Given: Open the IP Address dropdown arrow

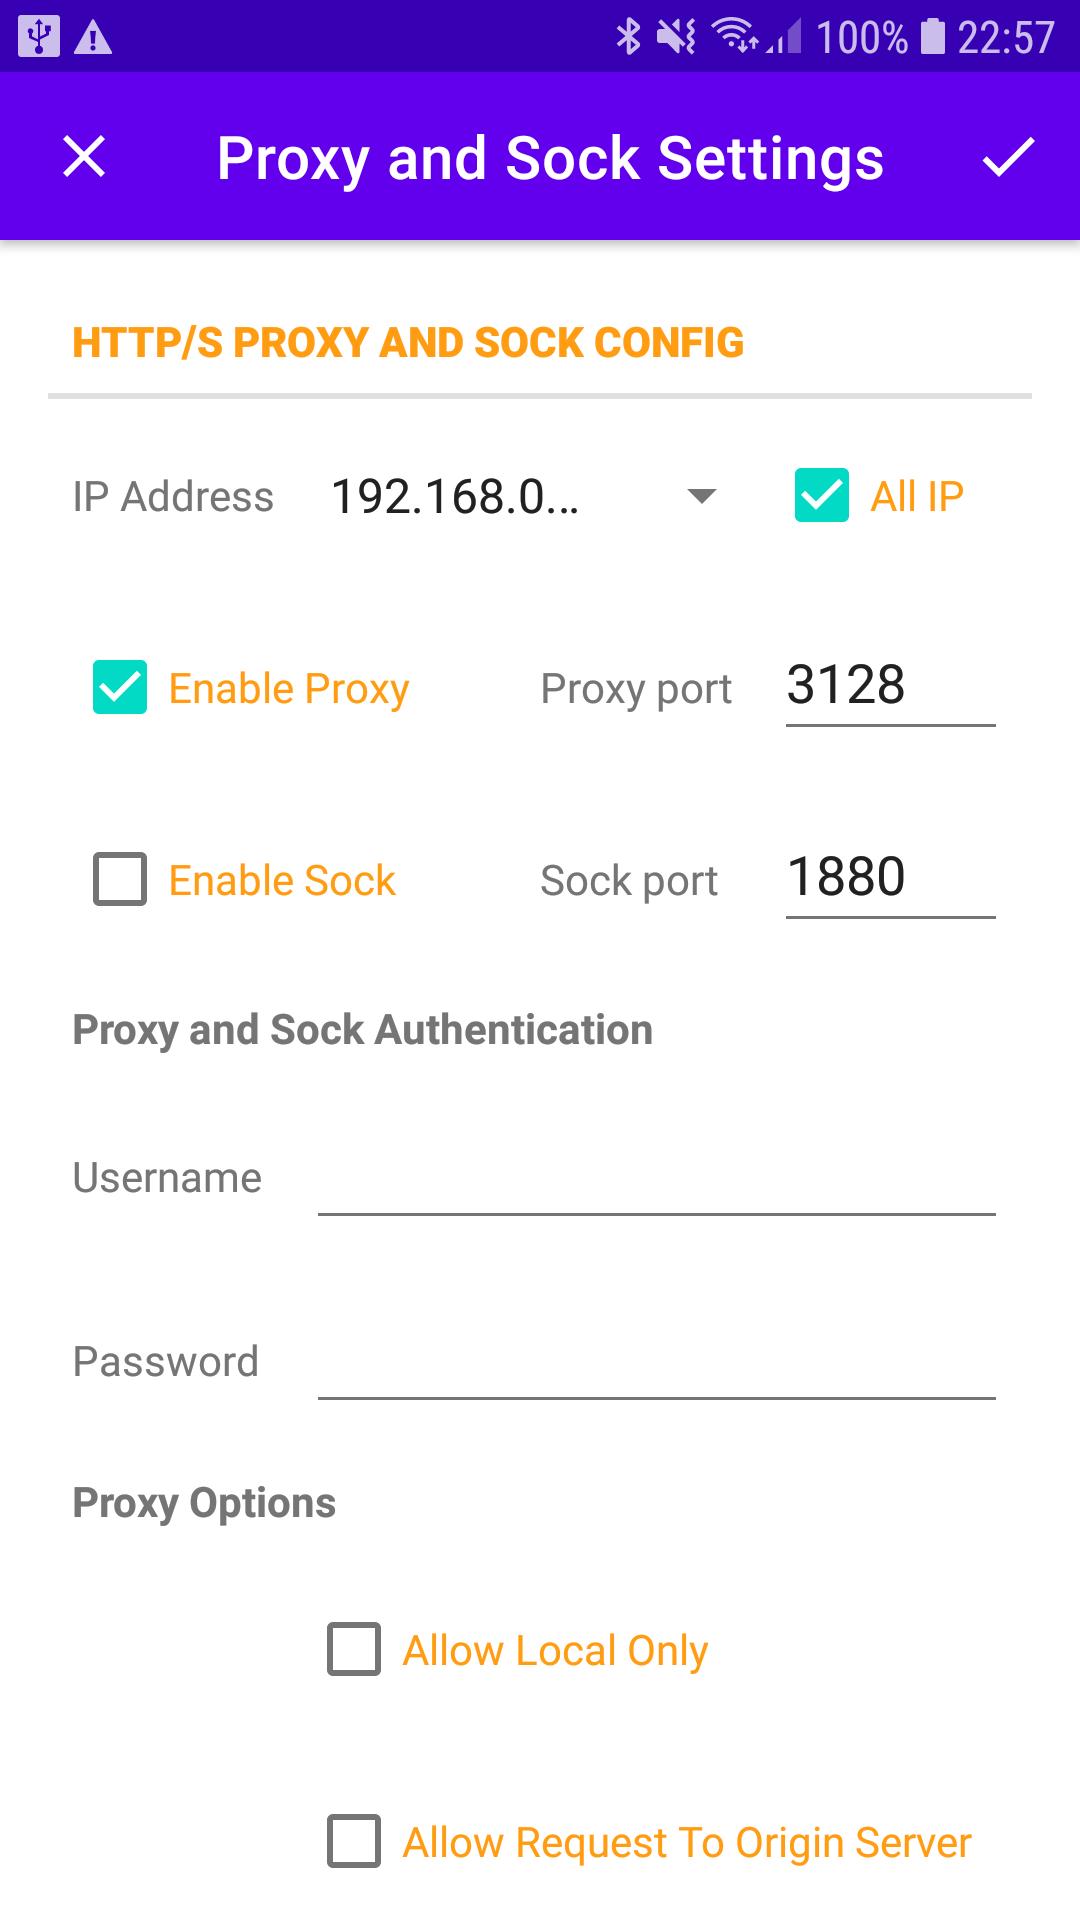Looking at the screenshot, I should pos(703,496).
